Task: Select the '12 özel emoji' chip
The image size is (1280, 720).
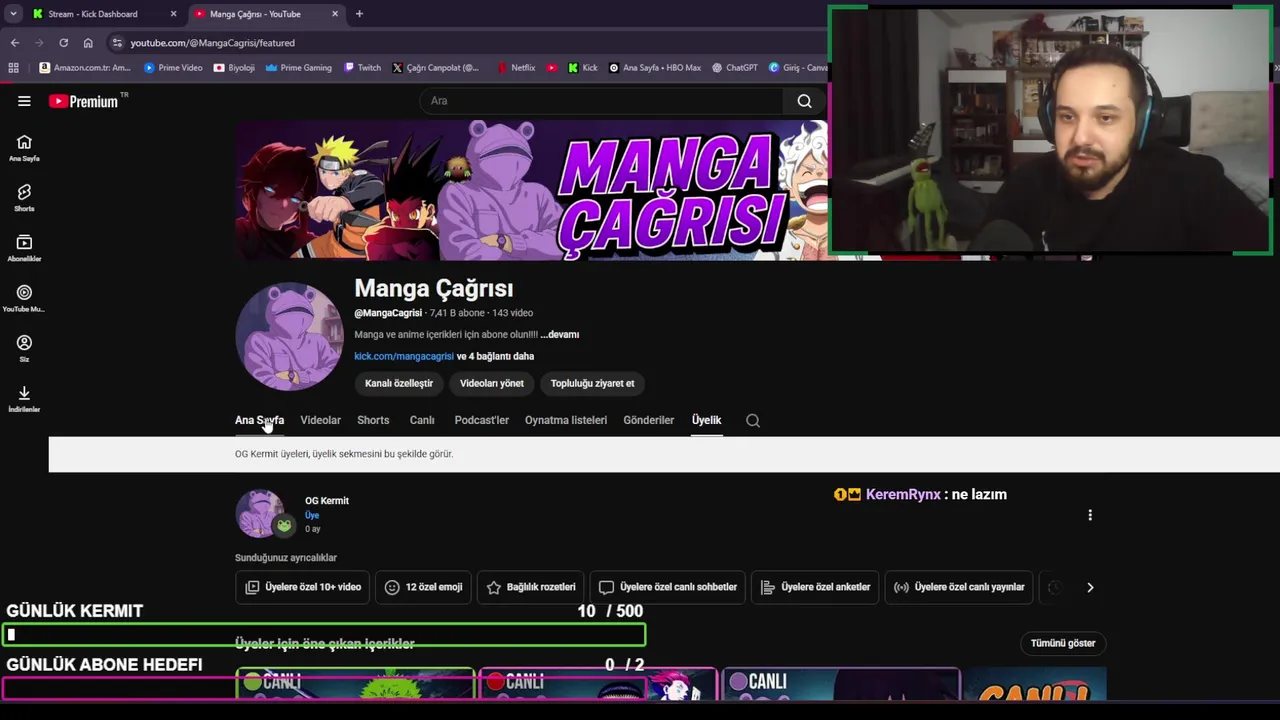Action: coord(424,587)
